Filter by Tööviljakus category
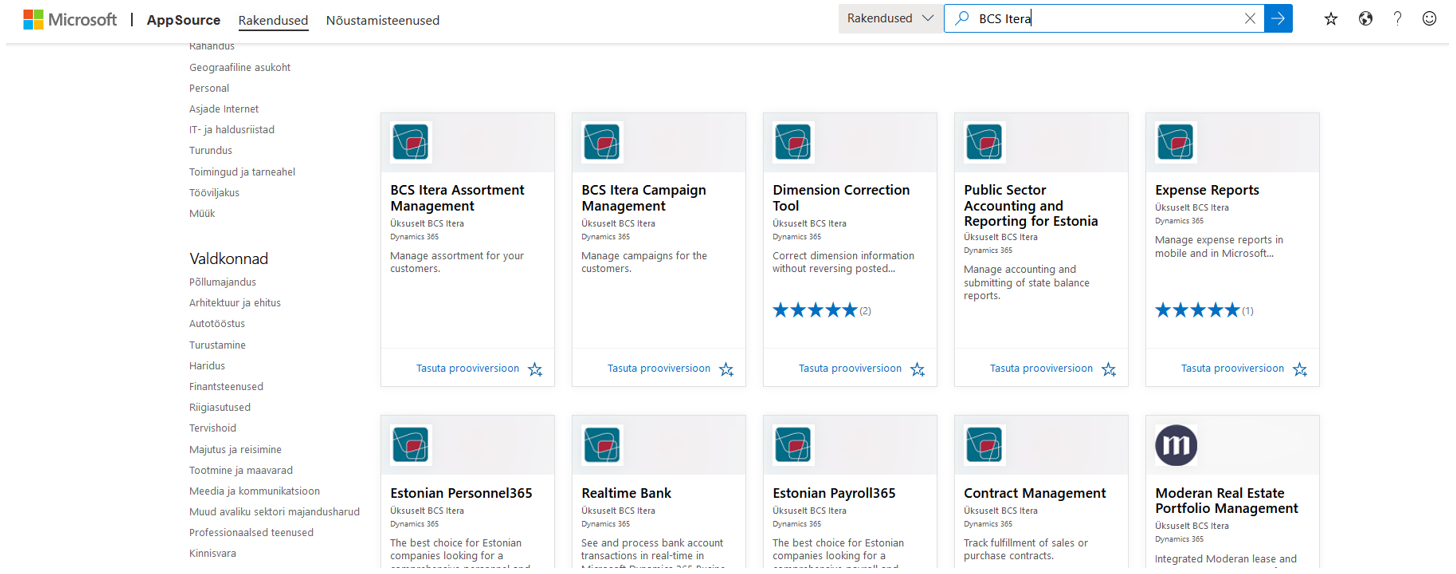The image size is (1456, 574). tap(214, 192)
